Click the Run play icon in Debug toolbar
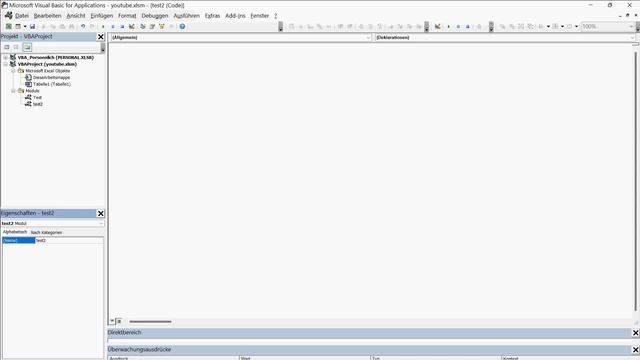The height and width of the screenshot is (360, 640). 448,27
